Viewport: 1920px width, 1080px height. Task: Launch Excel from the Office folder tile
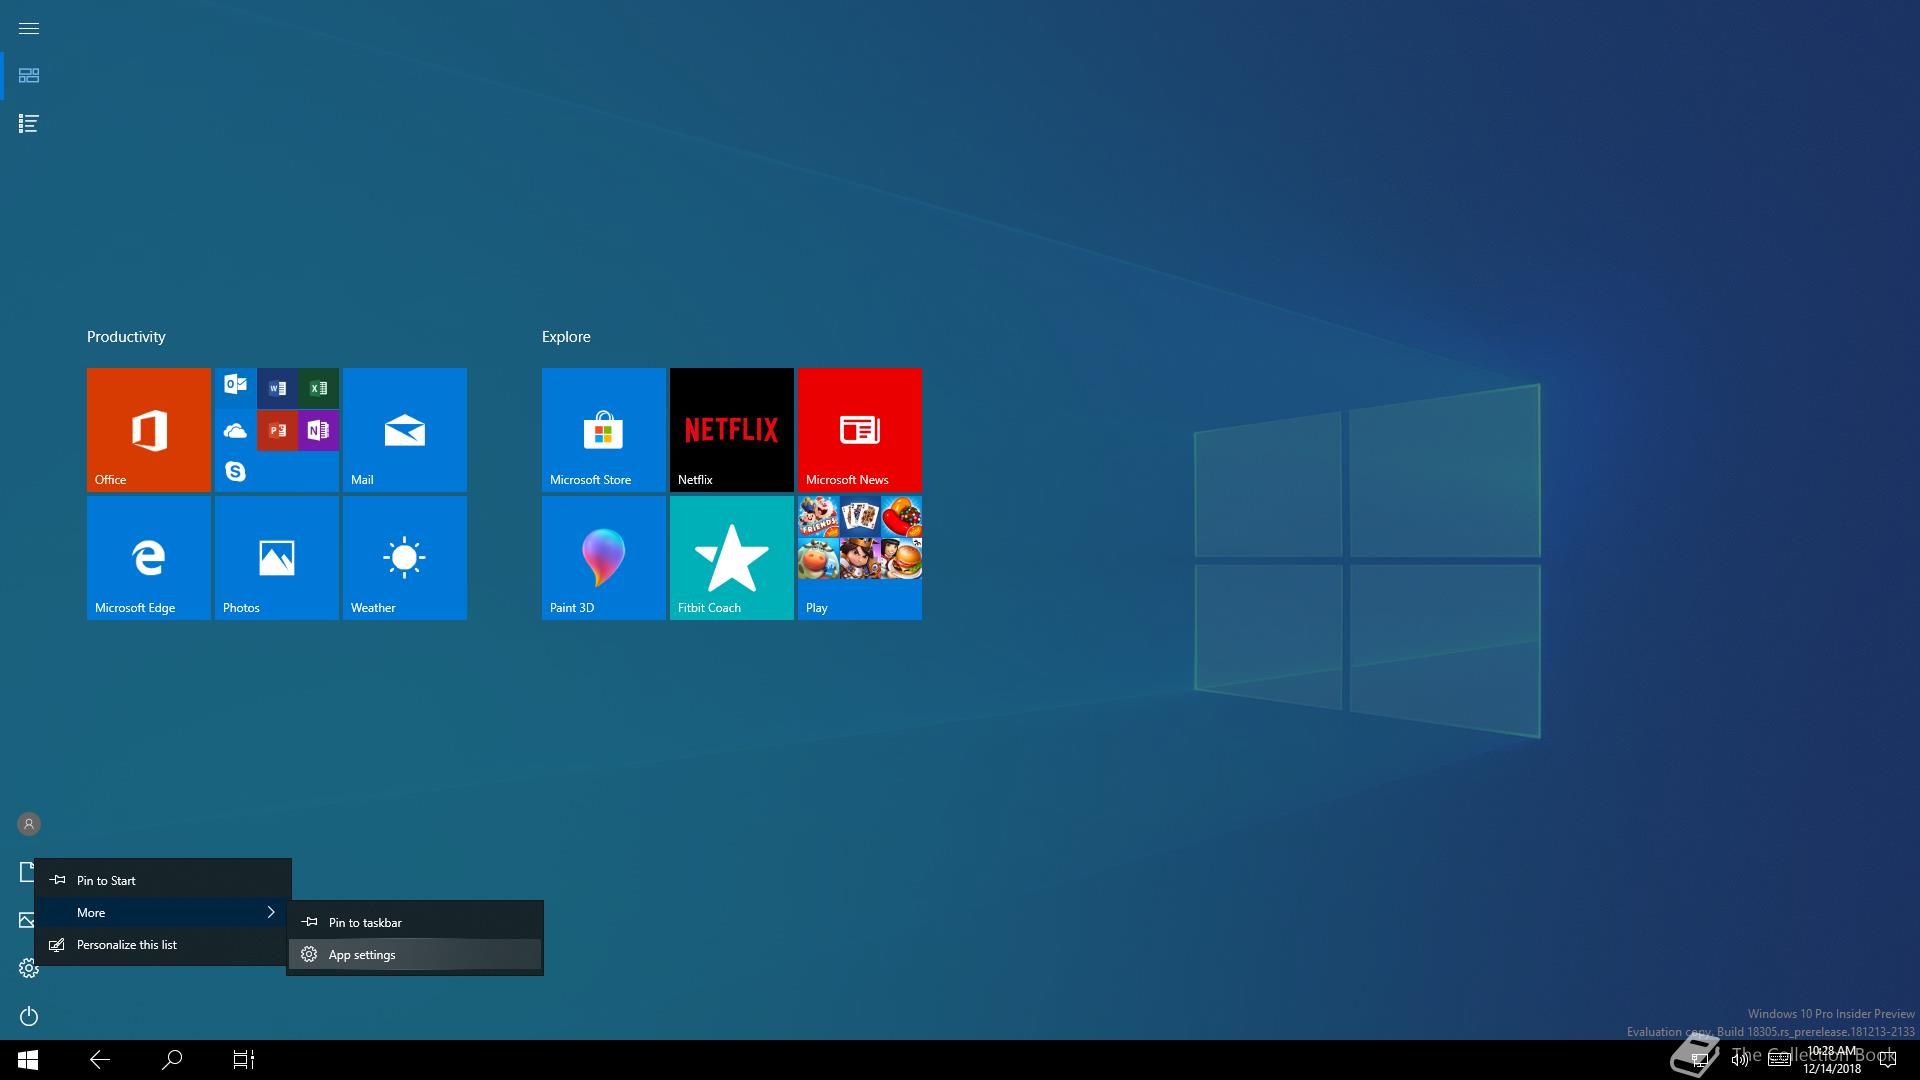[318, 388]
